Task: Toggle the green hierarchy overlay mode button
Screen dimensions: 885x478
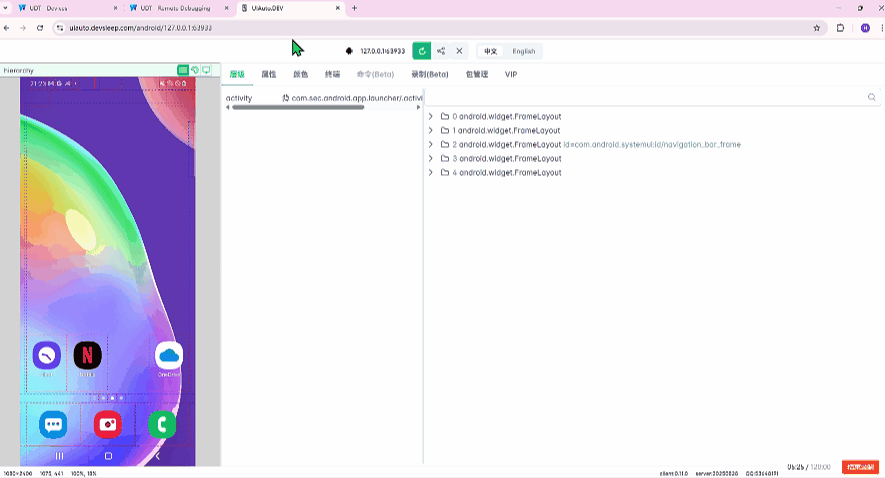Action: point(183,70)
